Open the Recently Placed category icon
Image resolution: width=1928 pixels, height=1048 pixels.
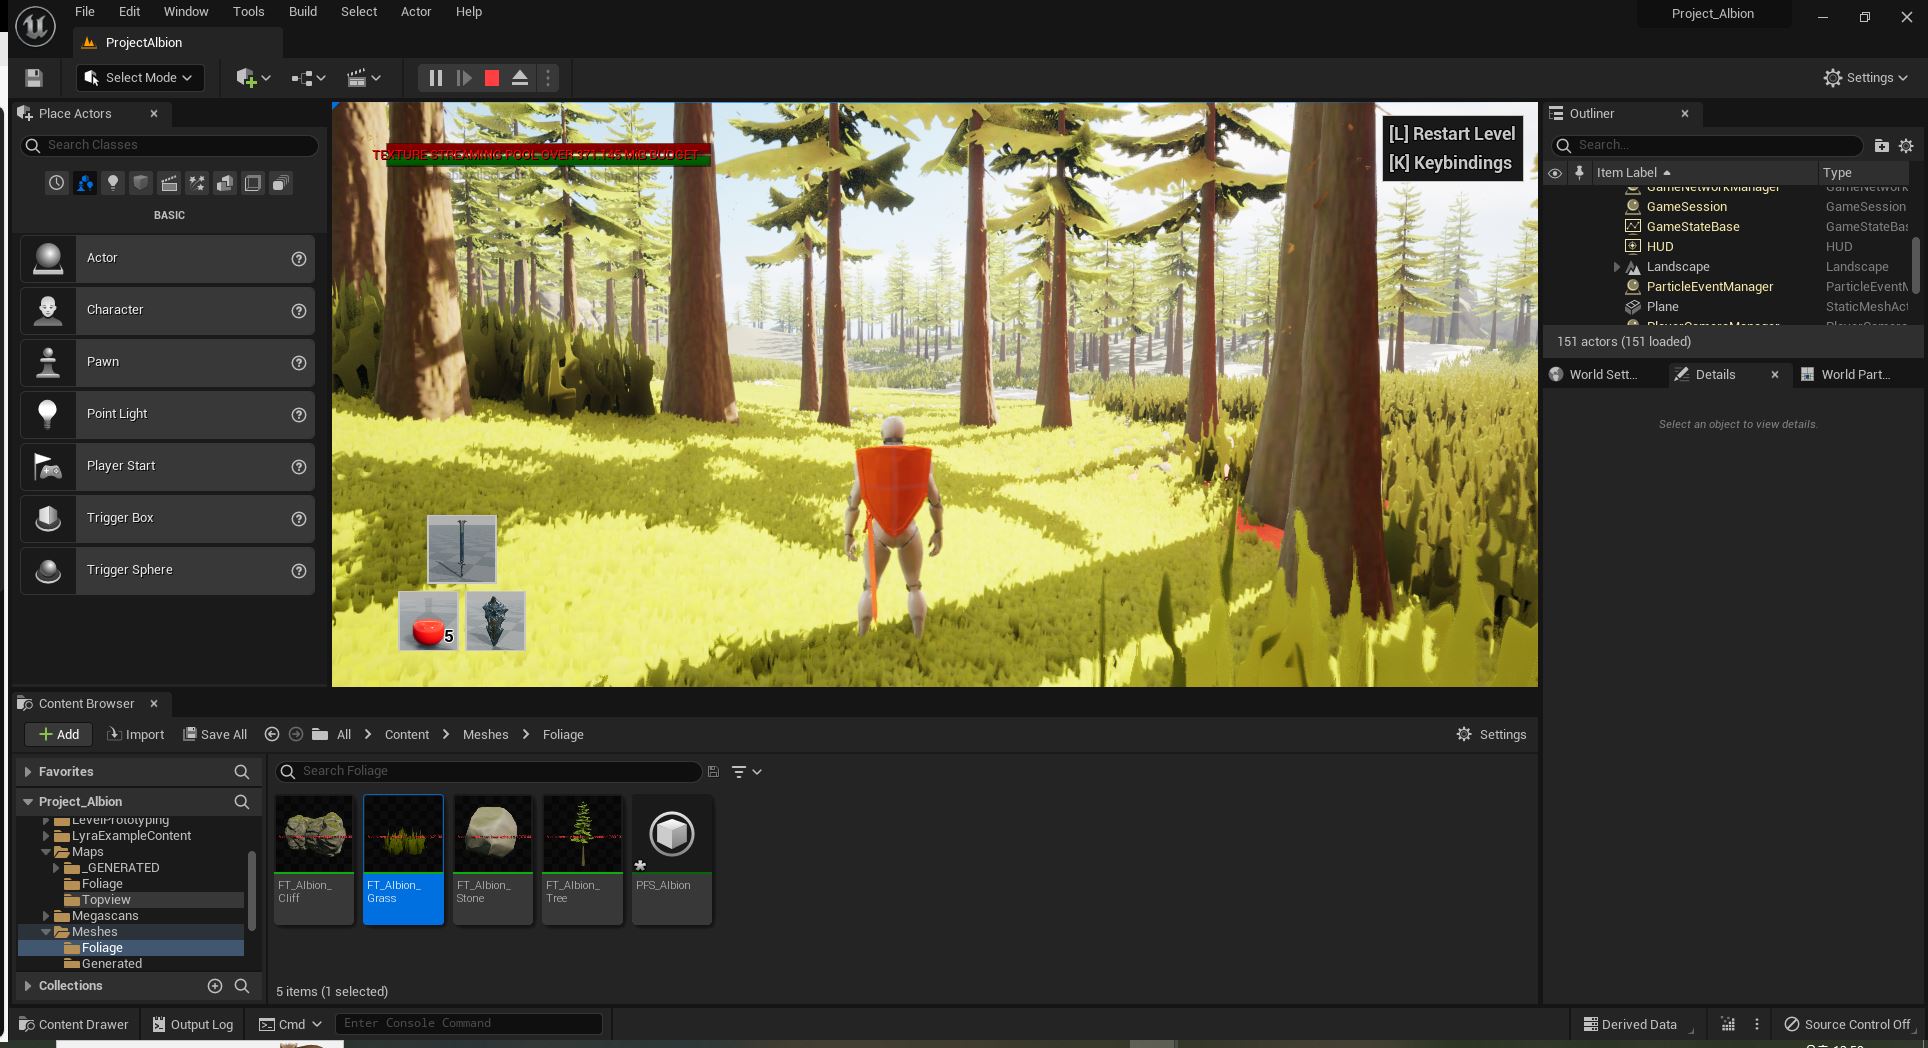(x=56, y=183)
